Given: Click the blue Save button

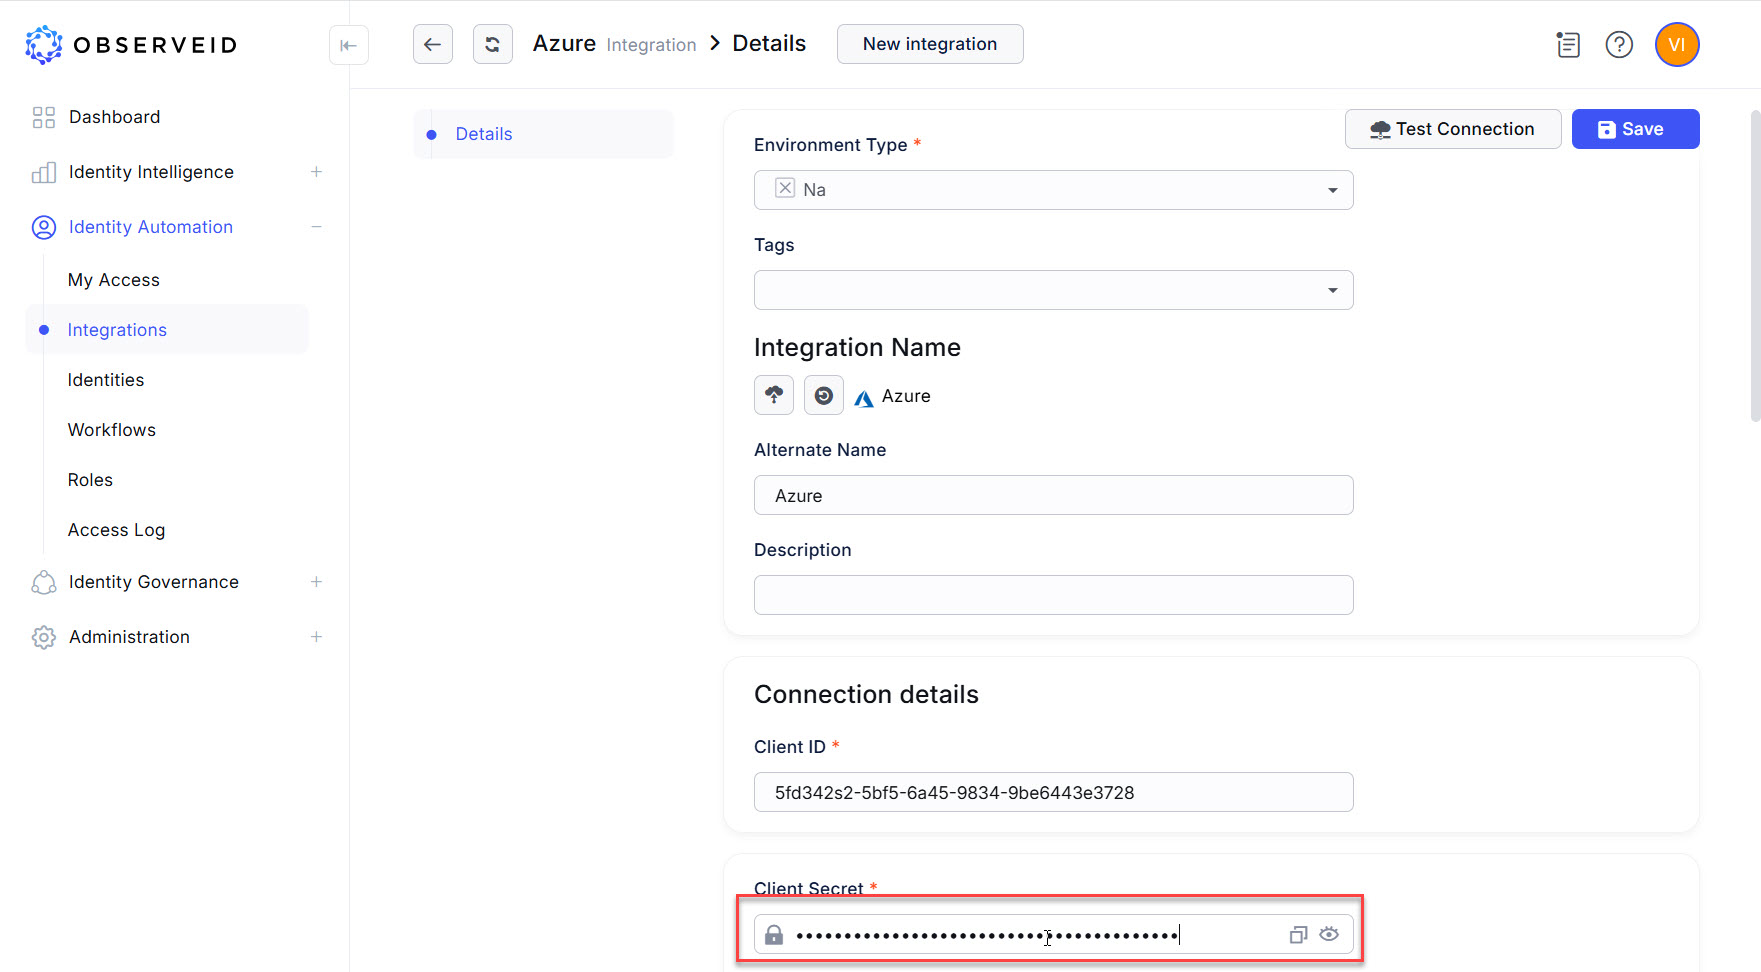Looking at the screenshot, I should tap(1634, 129).
